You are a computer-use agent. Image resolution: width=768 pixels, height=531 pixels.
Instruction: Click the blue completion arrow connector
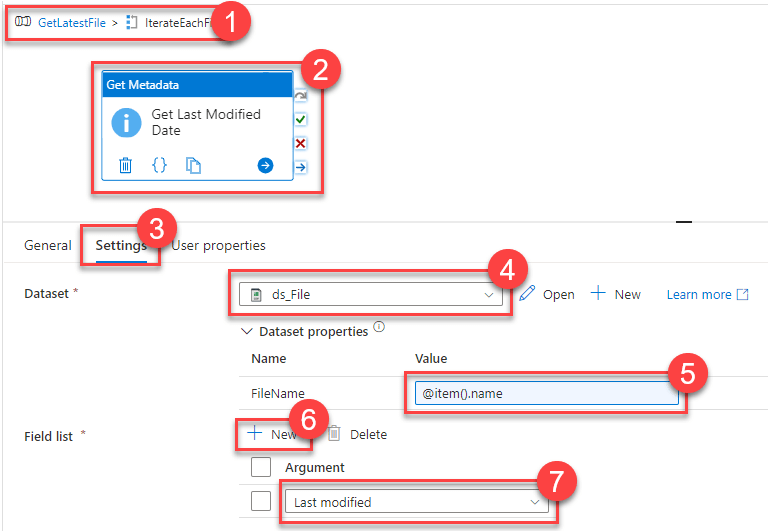300,167
